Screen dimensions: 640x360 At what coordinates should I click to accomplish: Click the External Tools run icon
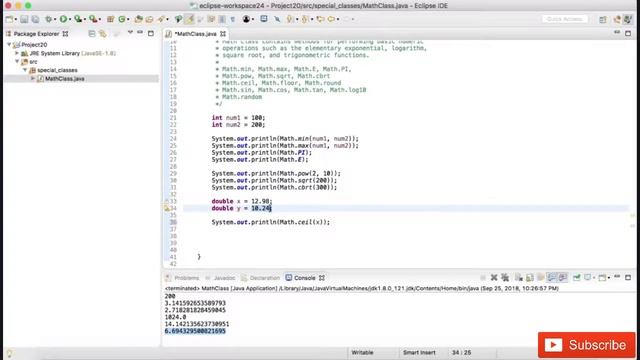tap(93, 19)
